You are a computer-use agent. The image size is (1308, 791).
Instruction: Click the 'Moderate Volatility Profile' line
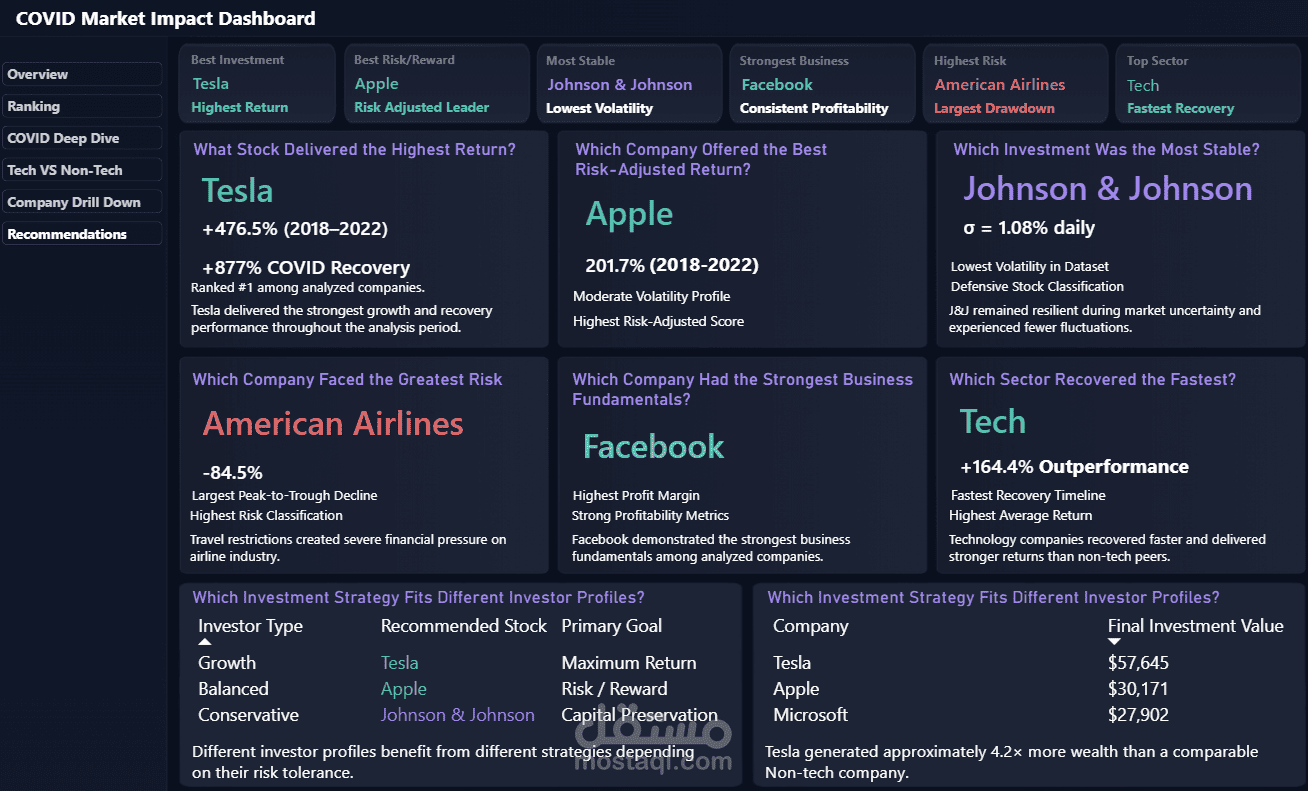tap(652, 297)
